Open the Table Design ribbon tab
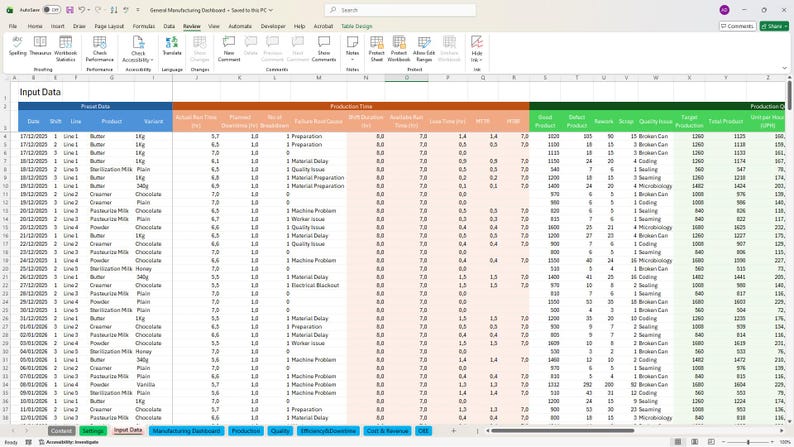 356,26
